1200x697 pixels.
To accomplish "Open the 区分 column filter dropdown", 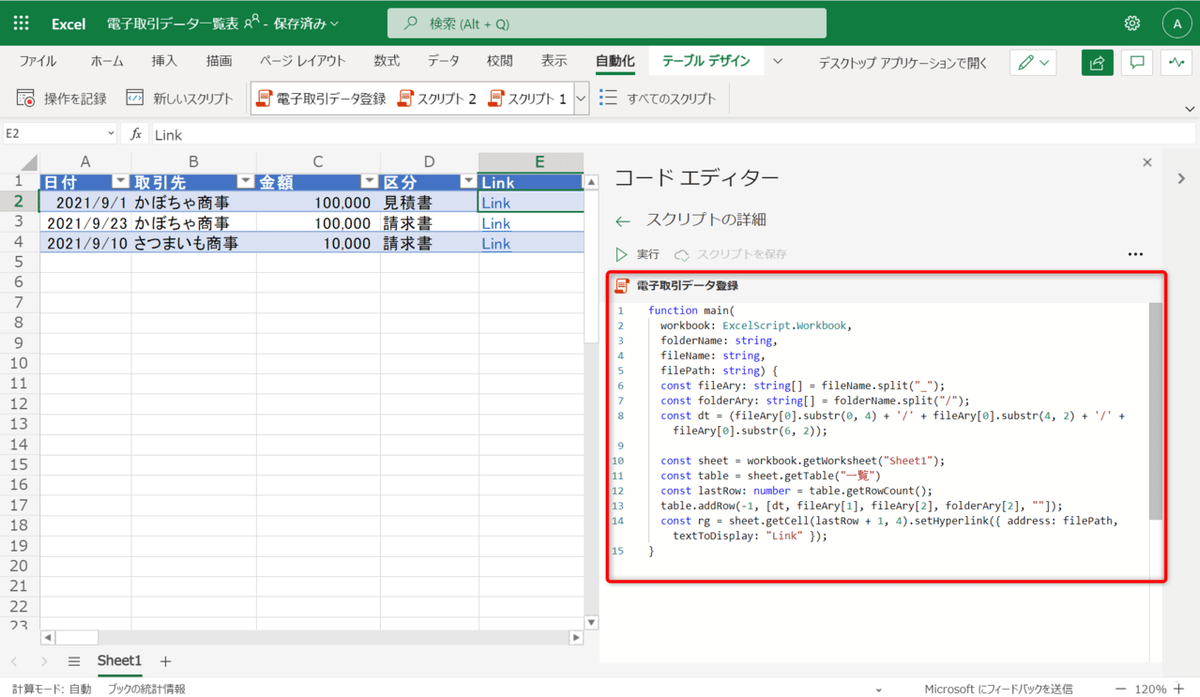I will click(x=467, y=182).
